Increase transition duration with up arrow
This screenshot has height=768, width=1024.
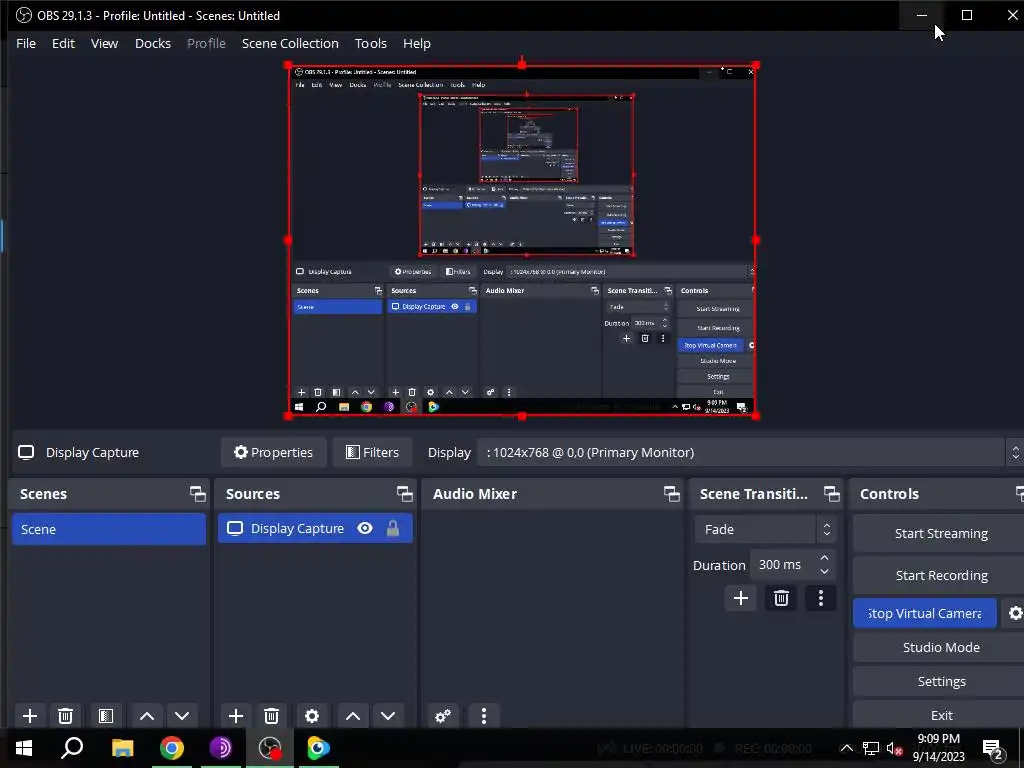click(824, 558)
